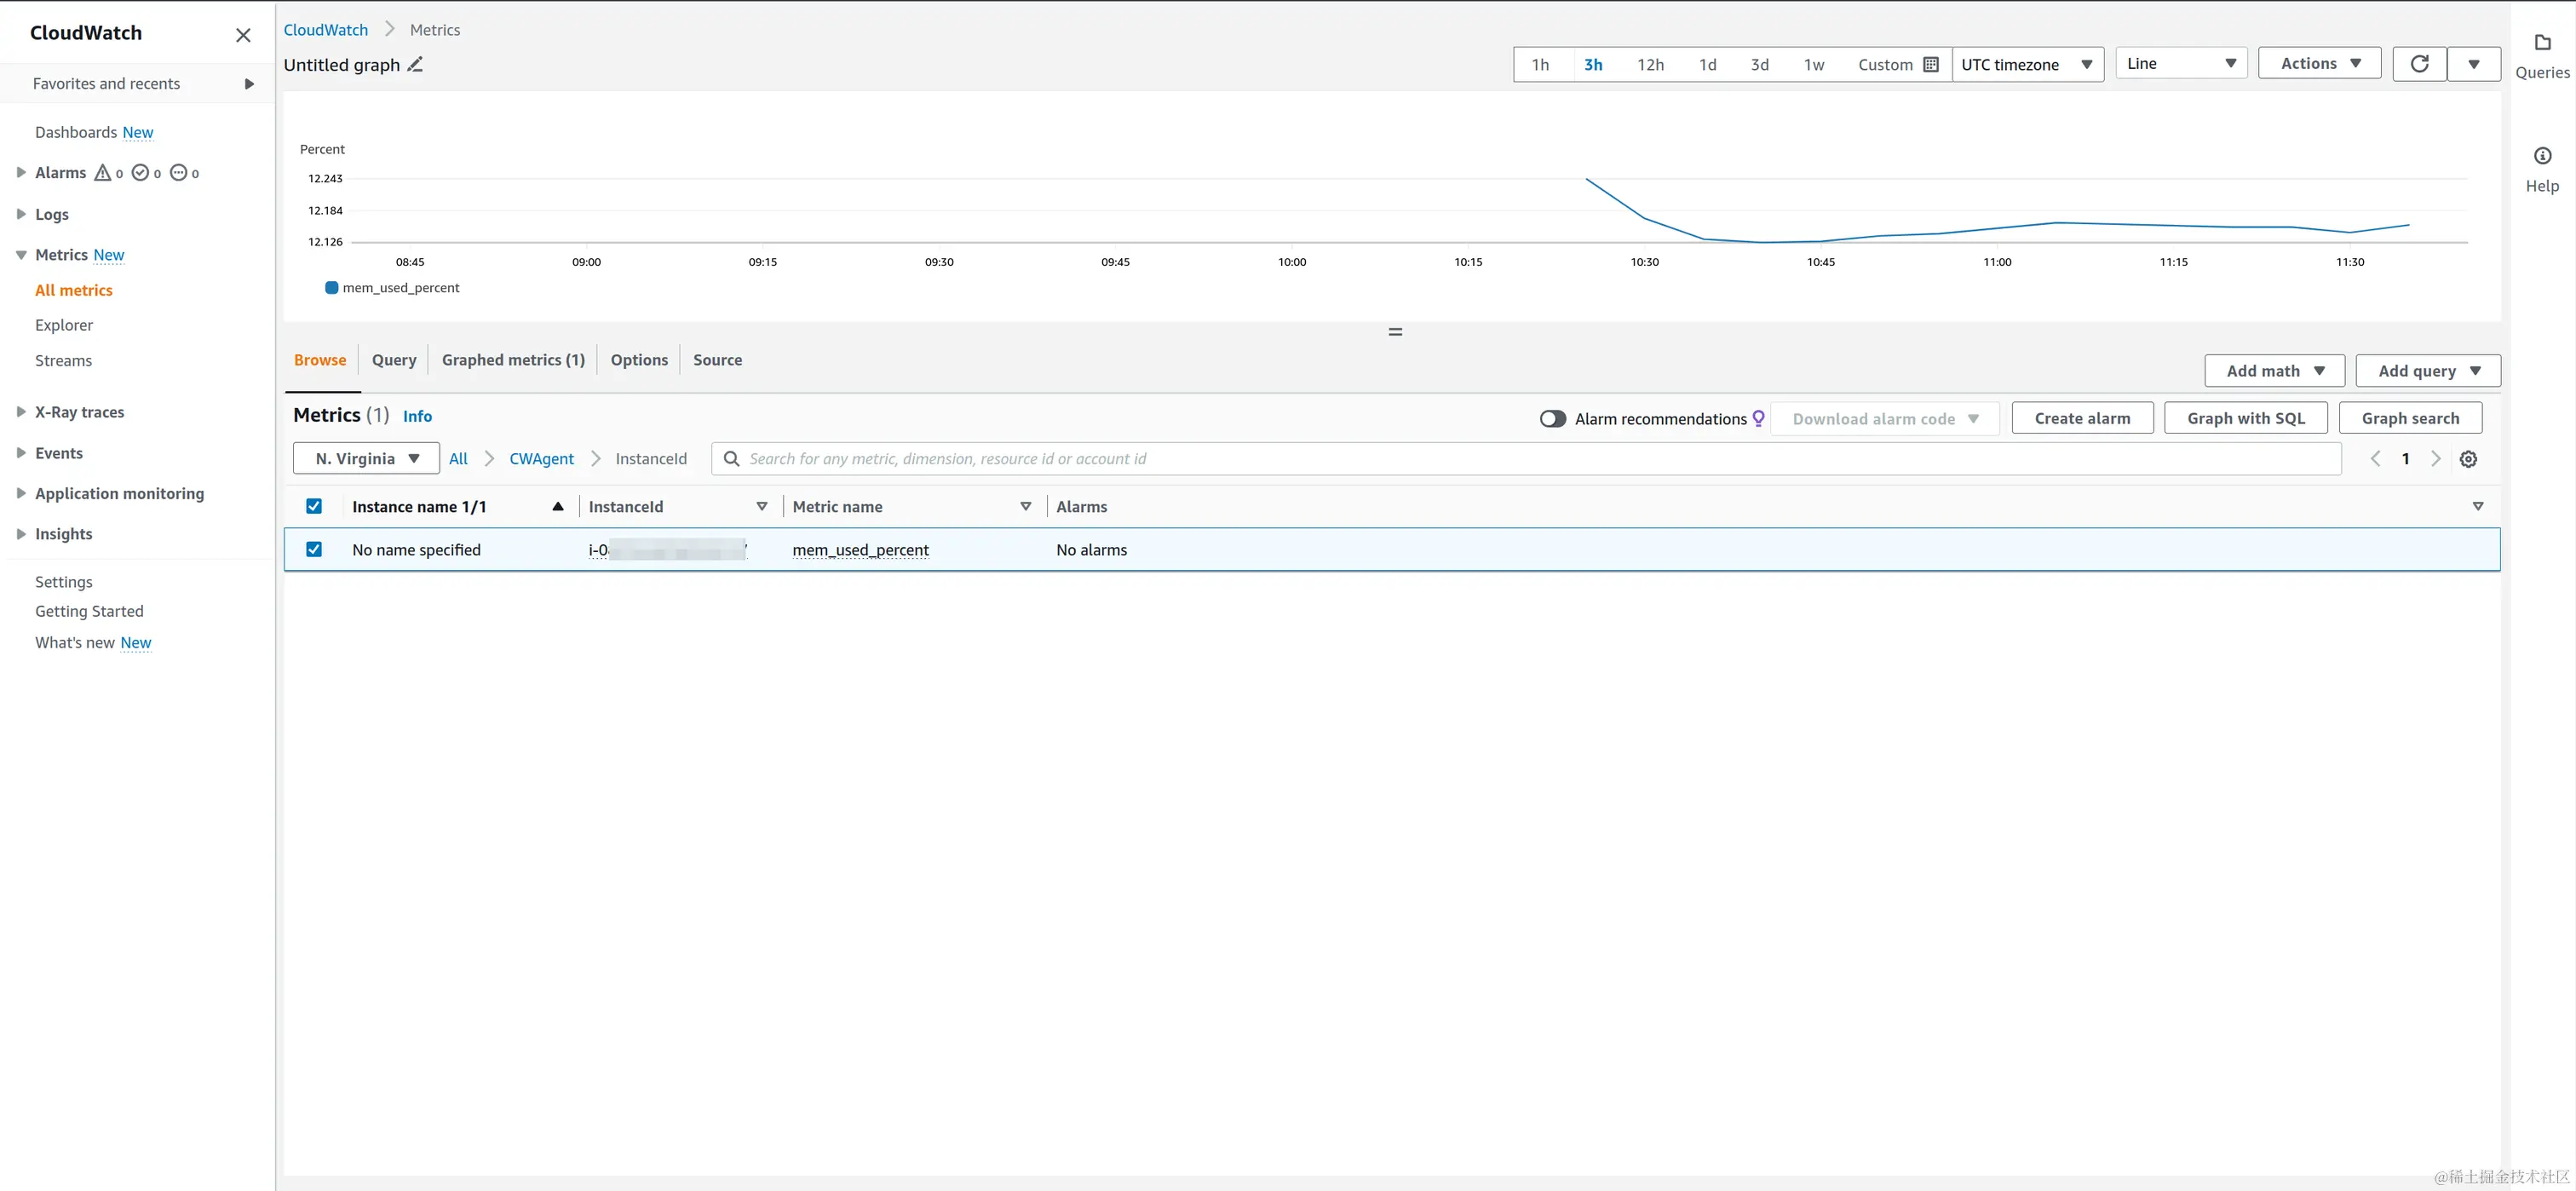
Task: Toggle Alarm recommendations switch
Action: 1552,419
